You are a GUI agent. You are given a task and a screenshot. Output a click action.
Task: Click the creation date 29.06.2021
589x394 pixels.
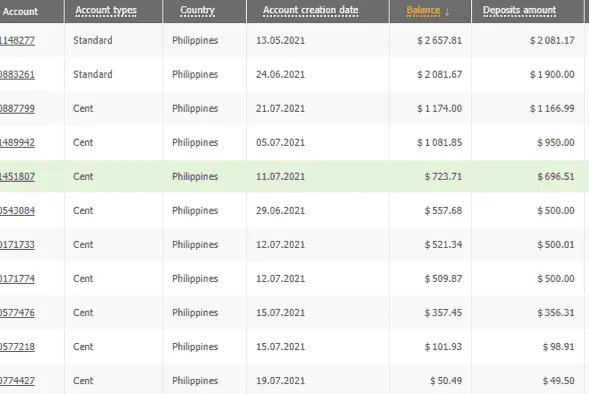click(280, 211)
